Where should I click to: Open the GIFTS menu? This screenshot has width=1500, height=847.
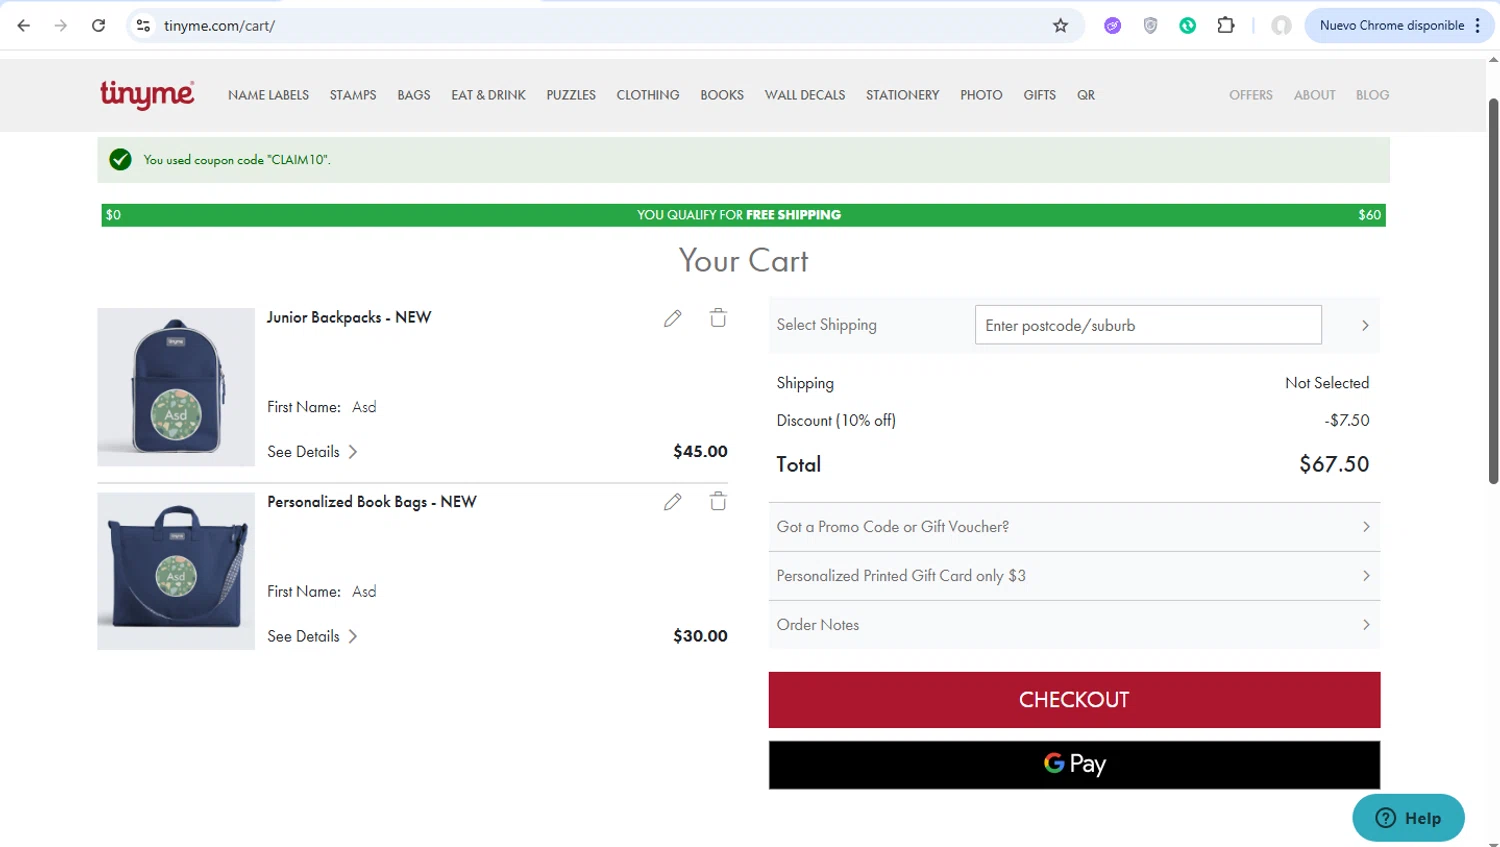[x=1040, y=95]
